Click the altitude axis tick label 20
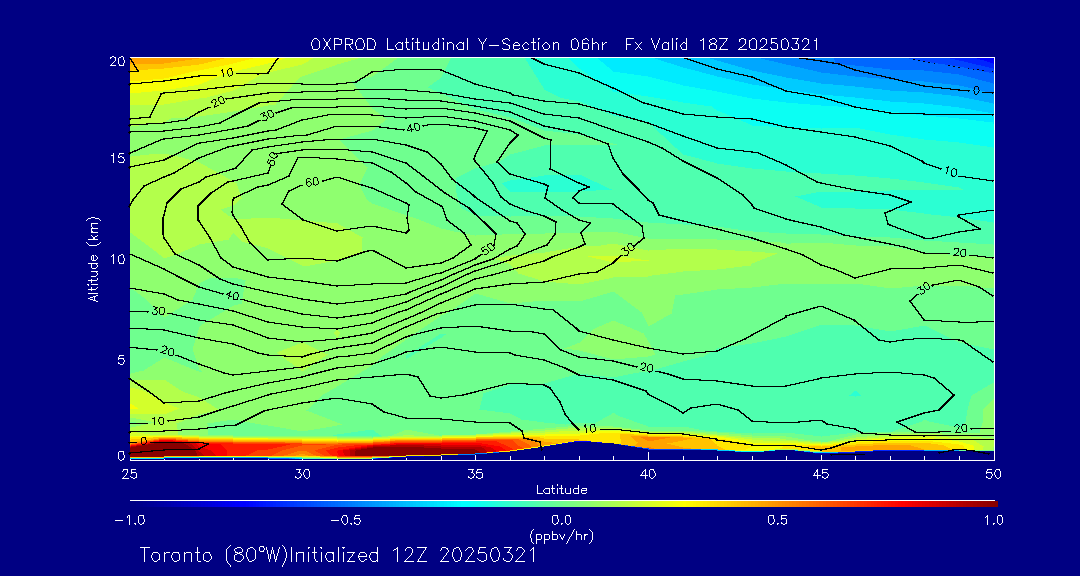This screenshot has width=1080, height=576. click(117, 61)
